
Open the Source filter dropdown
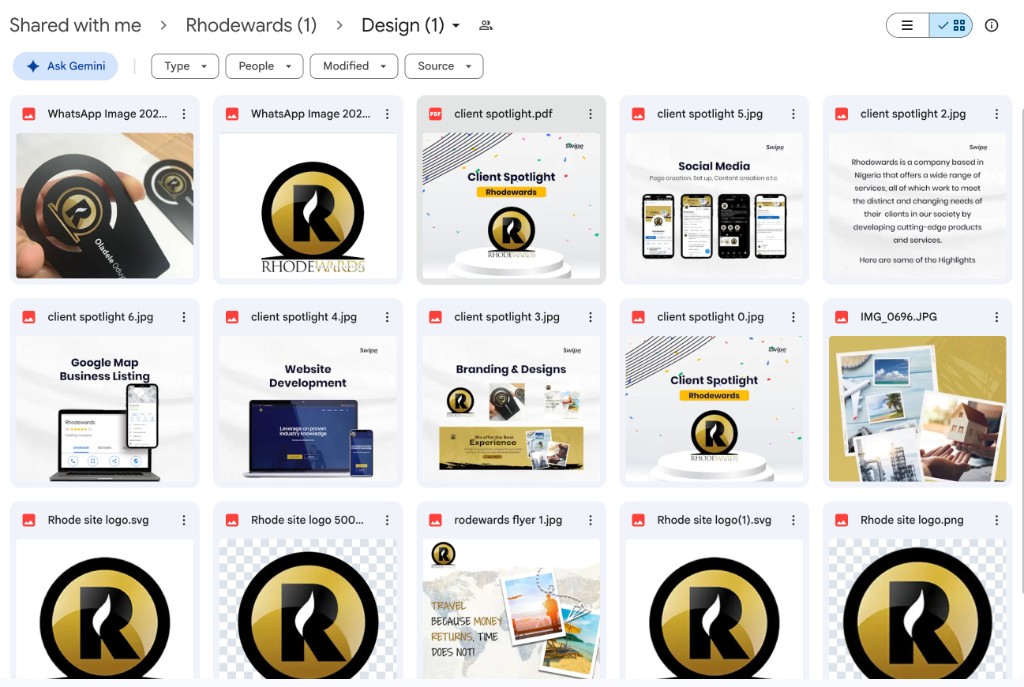click(444, 66)
